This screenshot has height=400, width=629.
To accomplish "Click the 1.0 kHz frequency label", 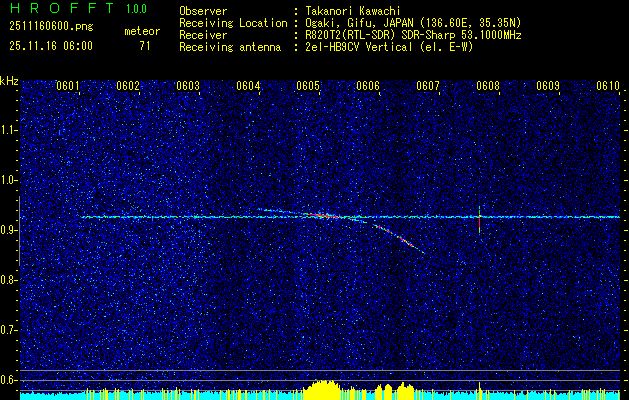I will tap(8, 180).
